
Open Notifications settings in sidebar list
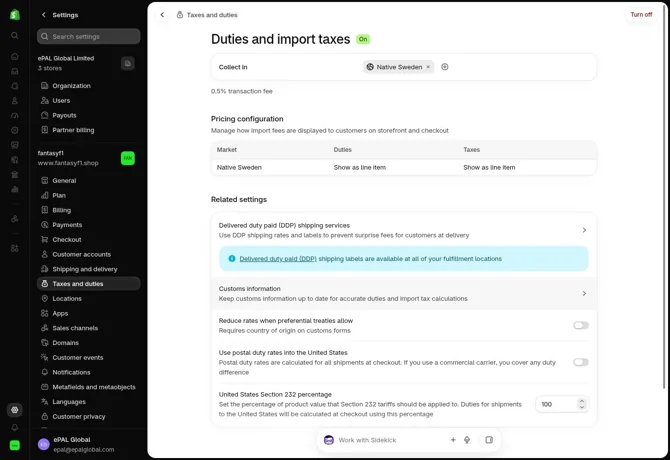[88, 372]
